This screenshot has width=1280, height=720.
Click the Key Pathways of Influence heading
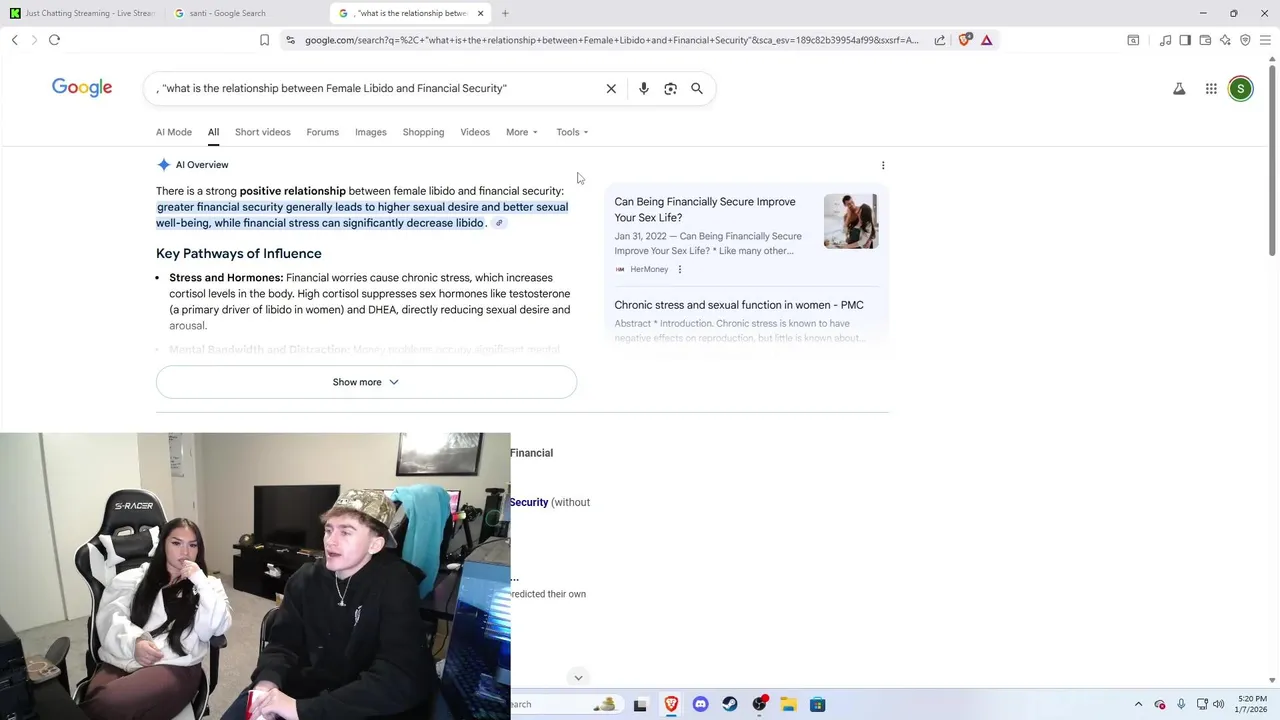[239, 253]
